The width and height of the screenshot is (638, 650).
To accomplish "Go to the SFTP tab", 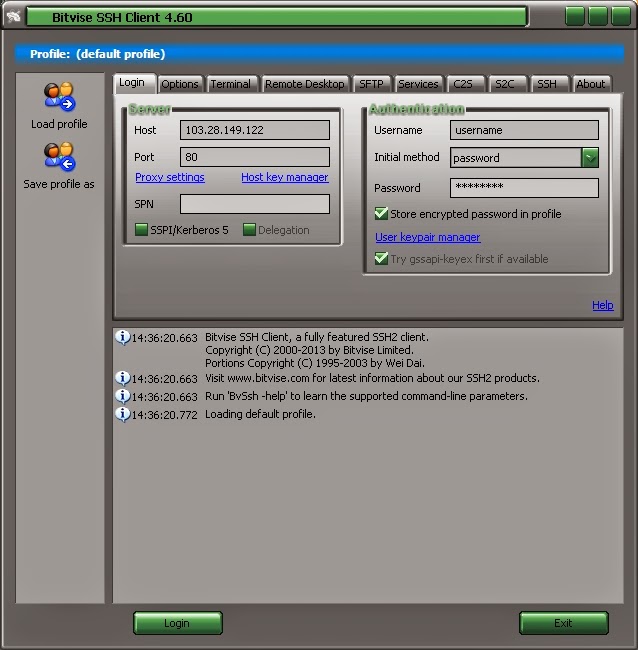I will pyautogui.click(x=371, y=84).
